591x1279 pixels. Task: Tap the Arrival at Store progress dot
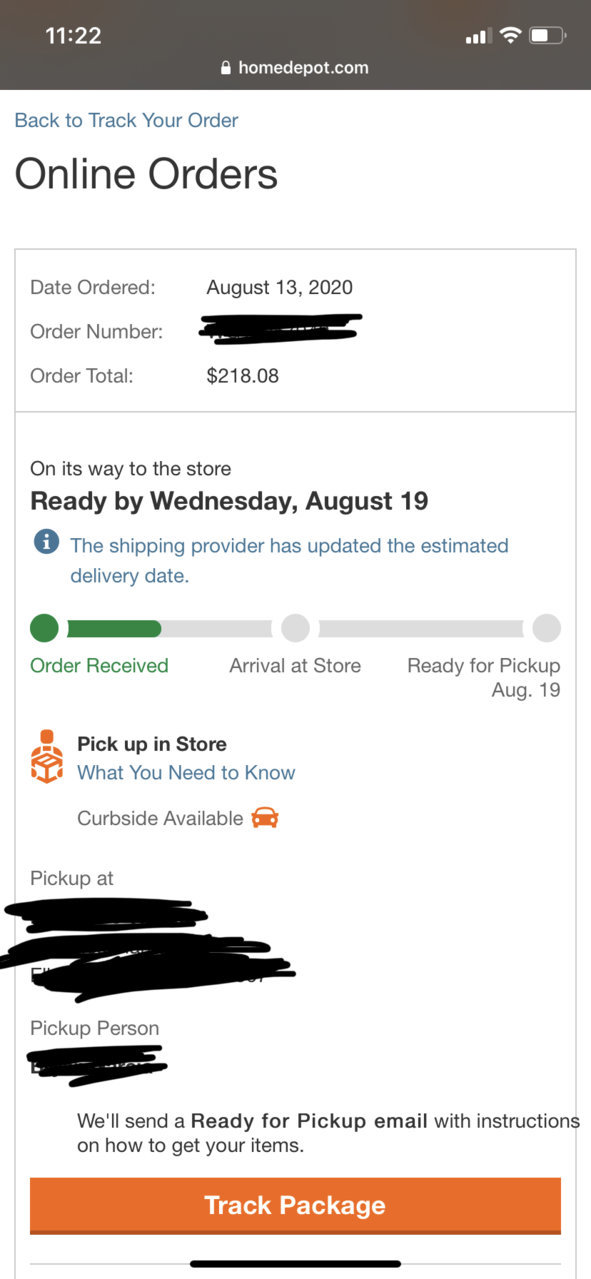tap(295, 628)
